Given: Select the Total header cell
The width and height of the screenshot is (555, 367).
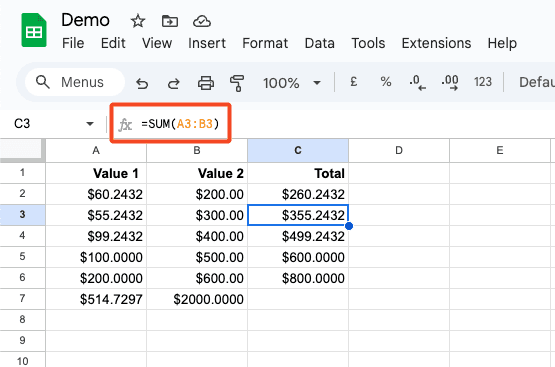Looking at the screenshot, I should [x=298, y=173].
